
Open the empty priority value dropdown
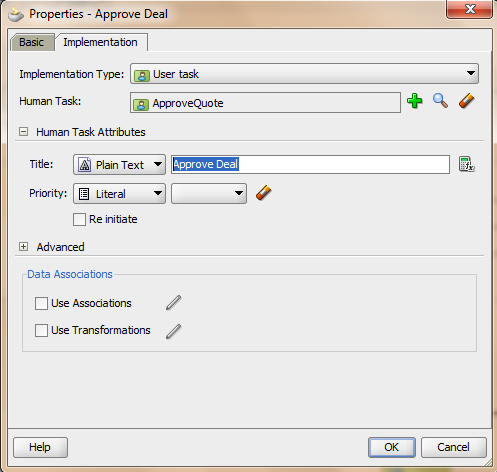pyautogui.click(x=209, y=193)
